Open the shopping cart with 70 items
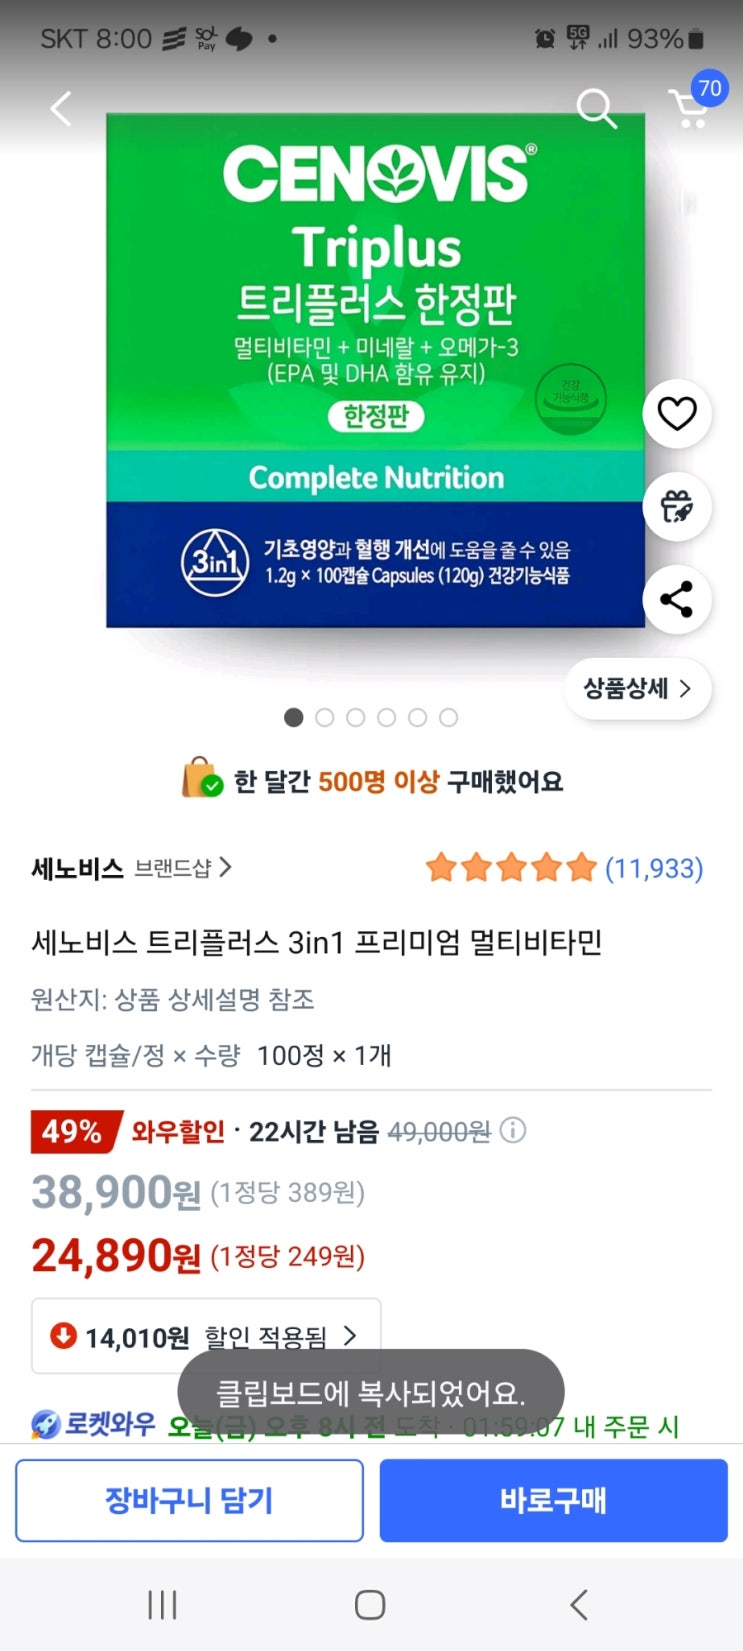This screenshot has height=1651, width=743. coord(690,108)
